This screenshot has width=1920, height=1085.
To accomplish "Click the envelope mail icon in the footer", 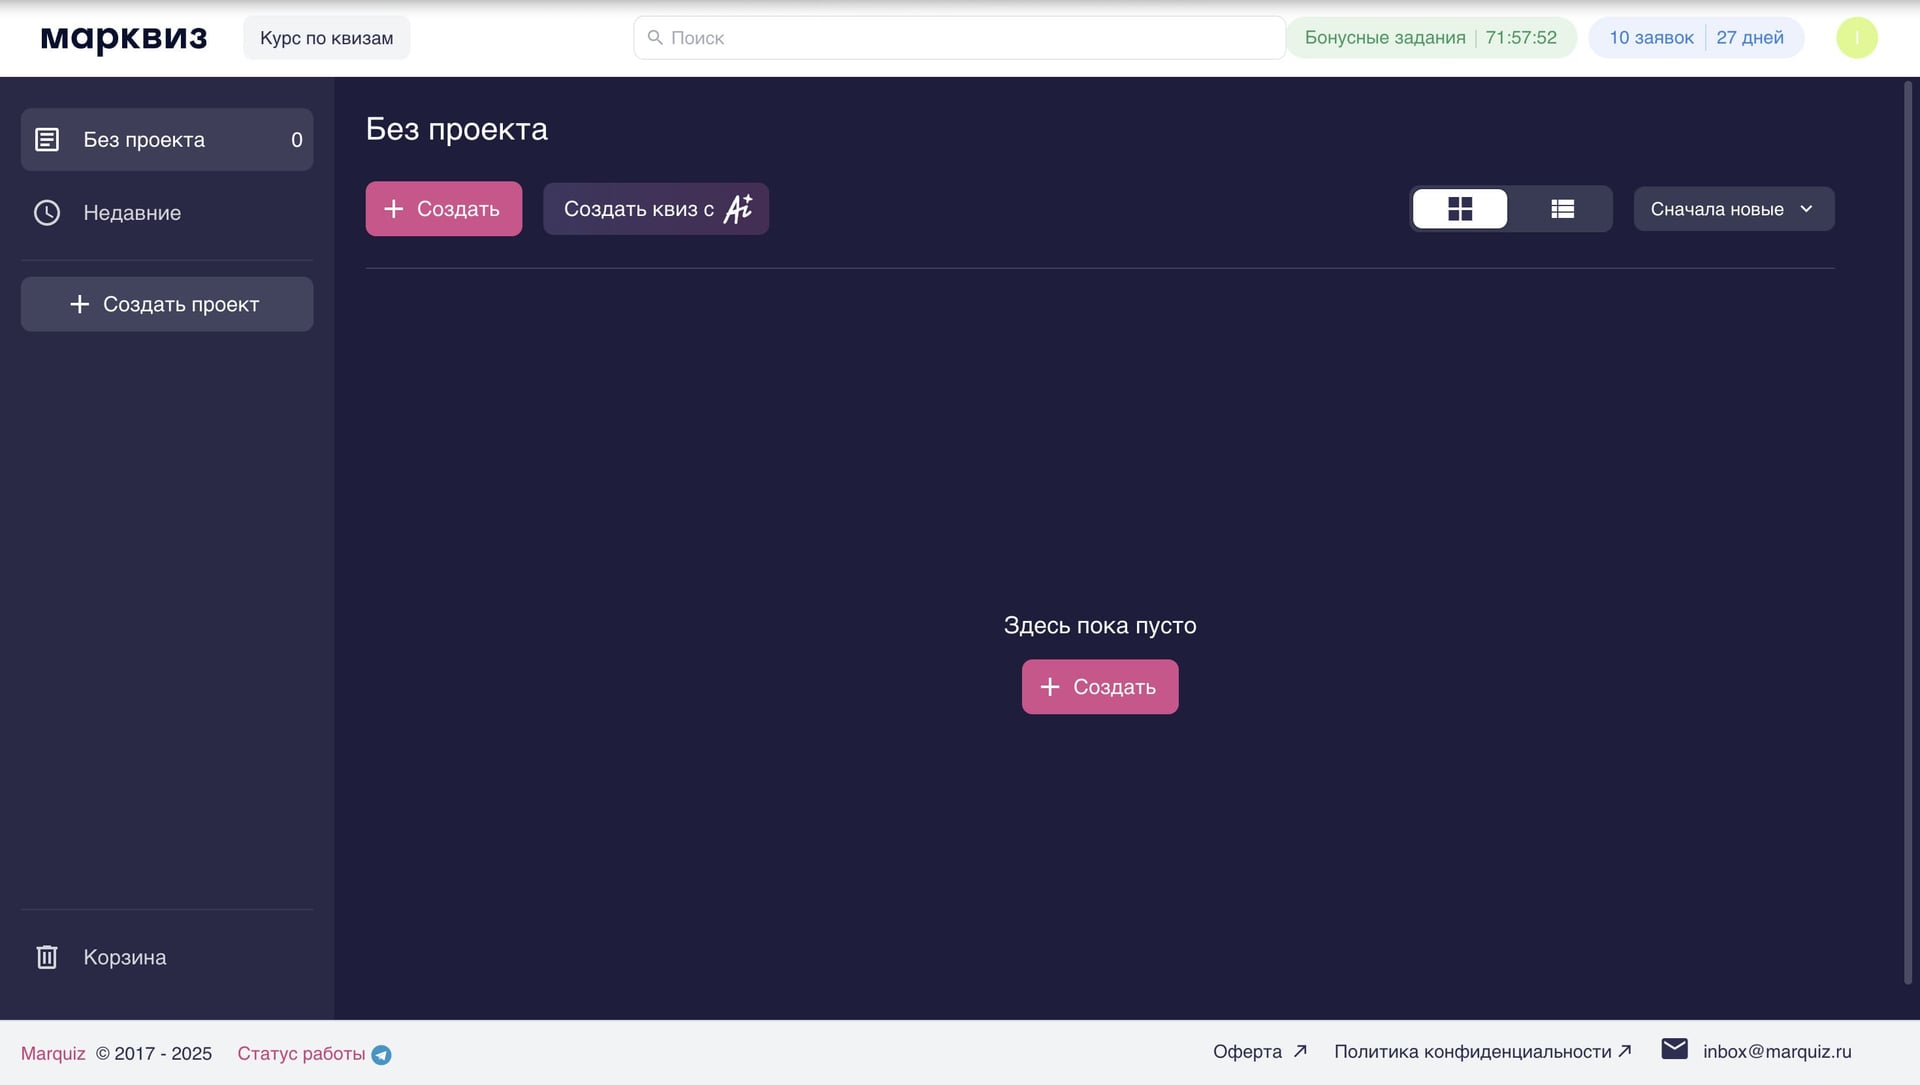I will tap(1674, 1049).
